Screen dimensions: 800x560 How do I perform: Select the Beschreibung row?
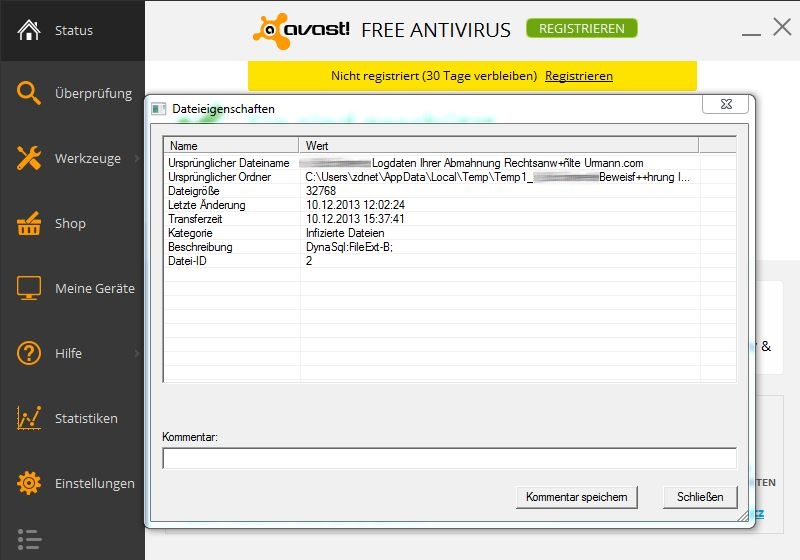point(449,247)
